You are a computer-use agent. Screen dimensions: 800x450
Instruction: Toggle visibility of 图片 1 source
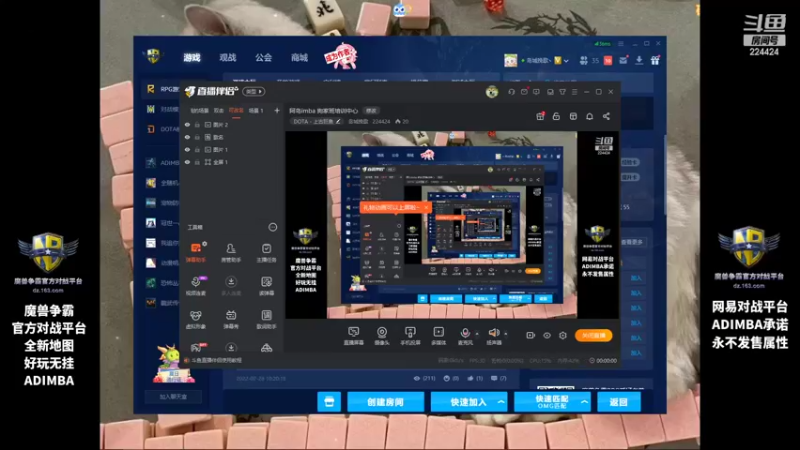point(187,149)
